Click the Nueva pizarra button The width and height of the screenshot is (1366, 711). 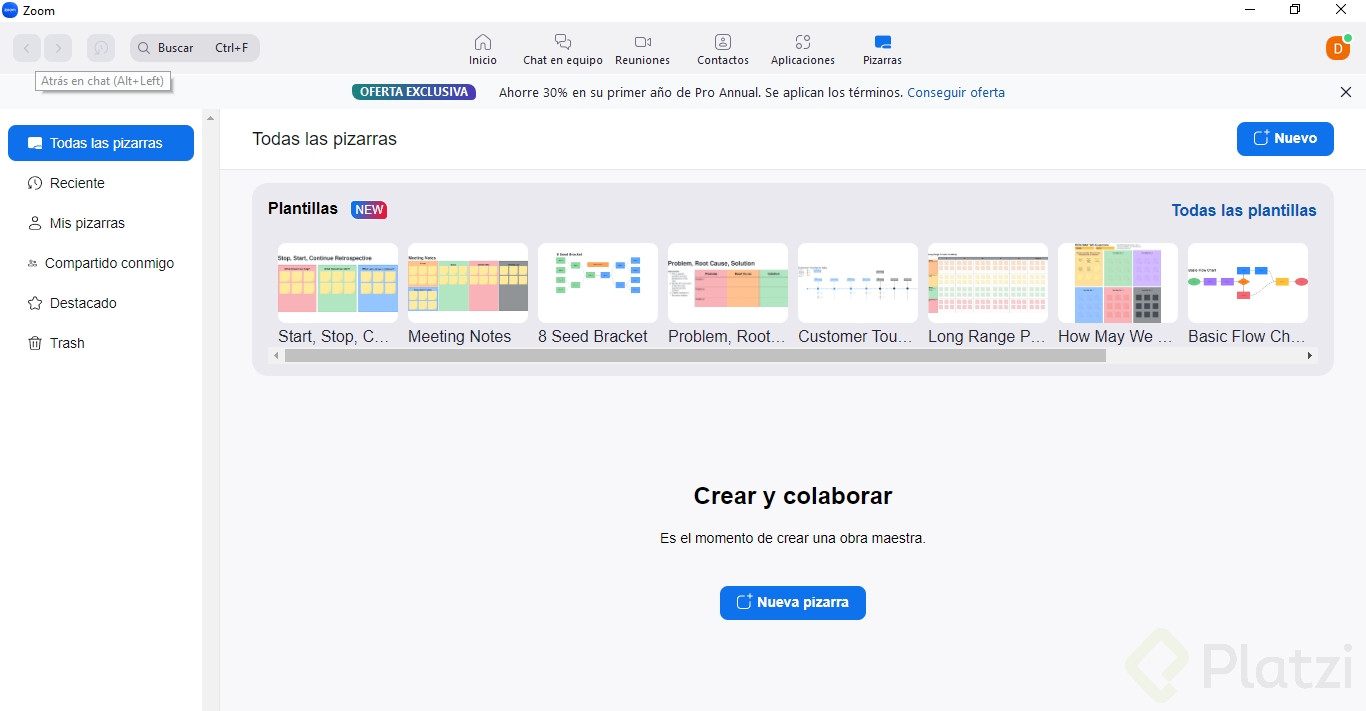793,603
